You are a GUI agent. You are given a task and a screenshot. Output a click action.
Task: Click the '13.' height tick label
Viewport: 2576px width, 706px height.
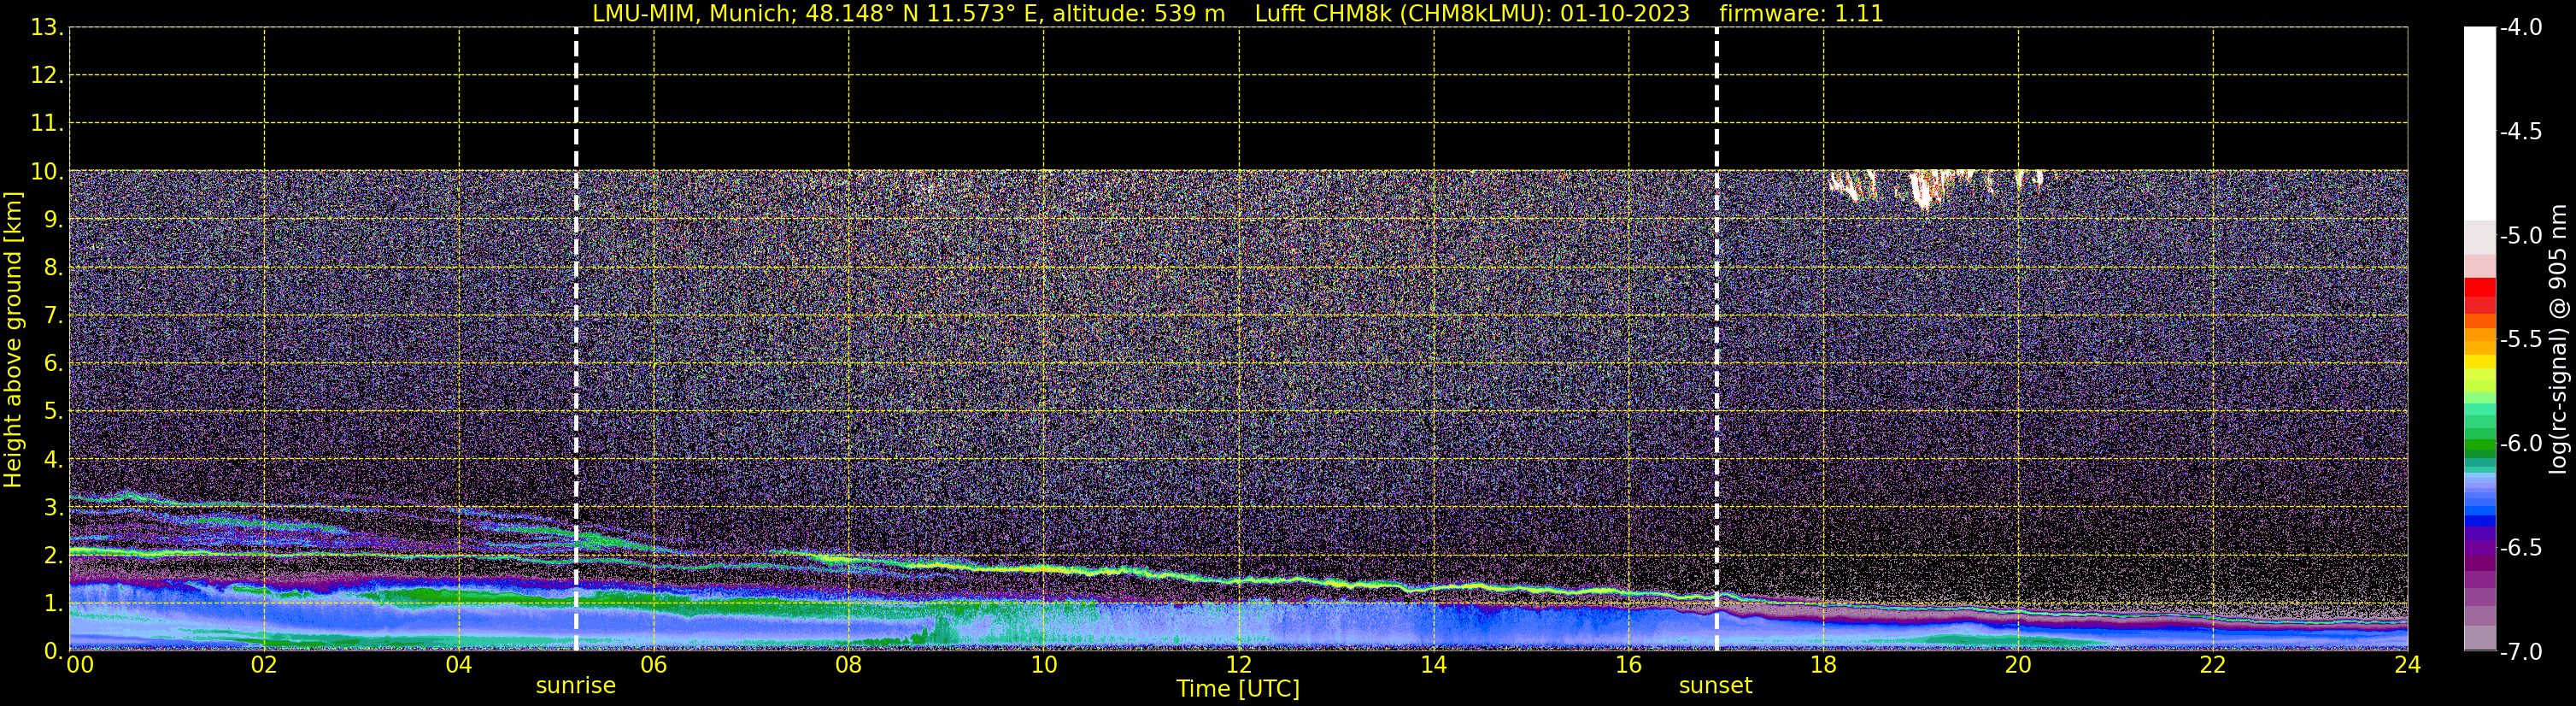(46, 27)
